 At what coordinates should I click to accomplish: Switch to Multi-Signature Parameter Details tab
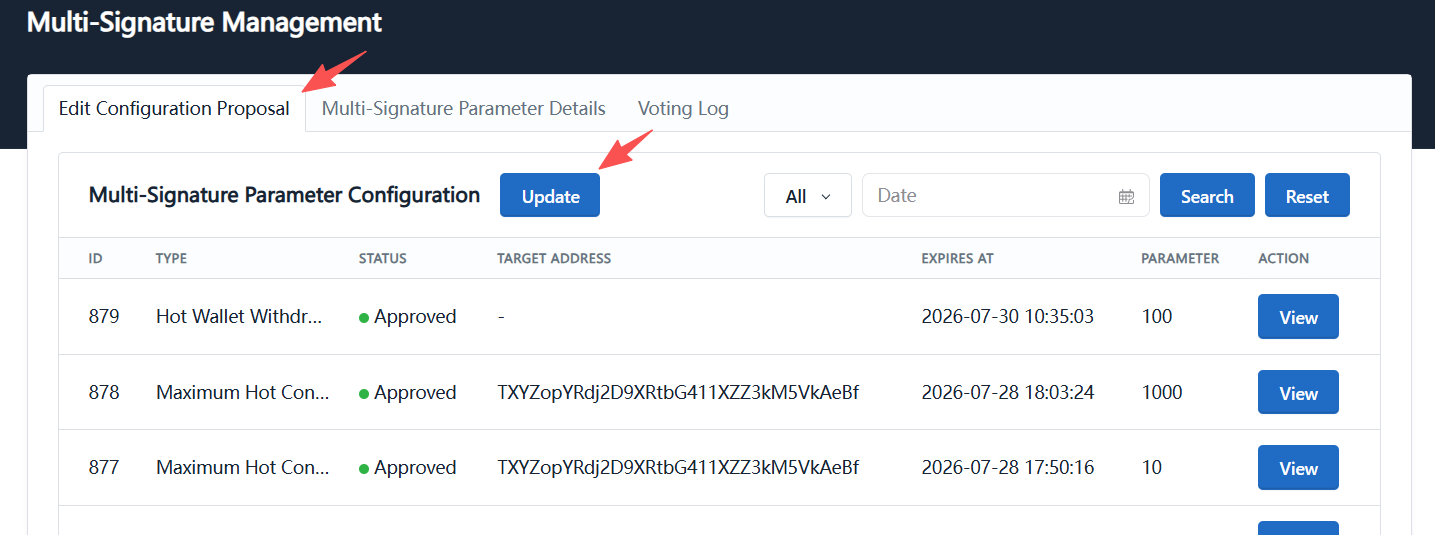(x=464, y=108)
